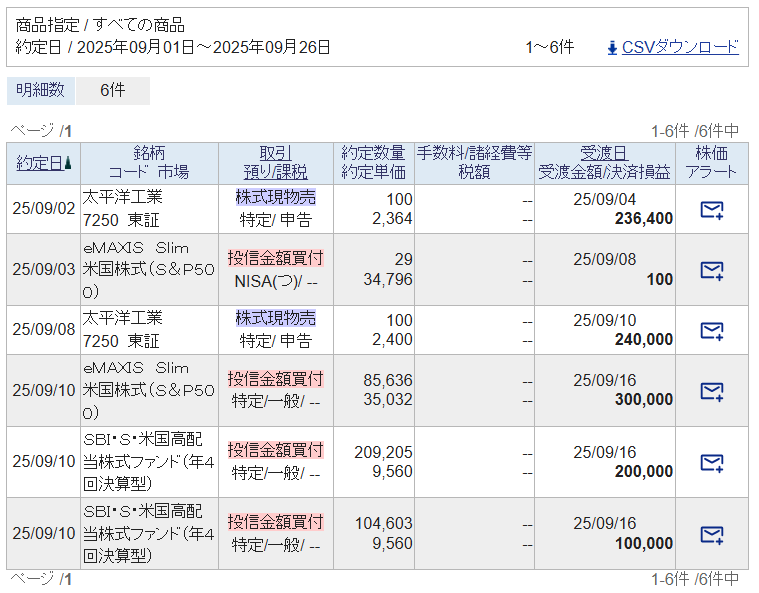759x593 pixels.
Task: Set price alert for eMAXIS Slim NISA purchase
Action: tap(711, 270)
